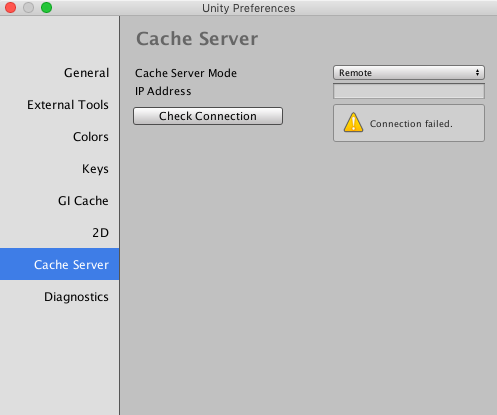
Task: Click the dropdown arrows next to Remote
Action: tap(477, 73)
